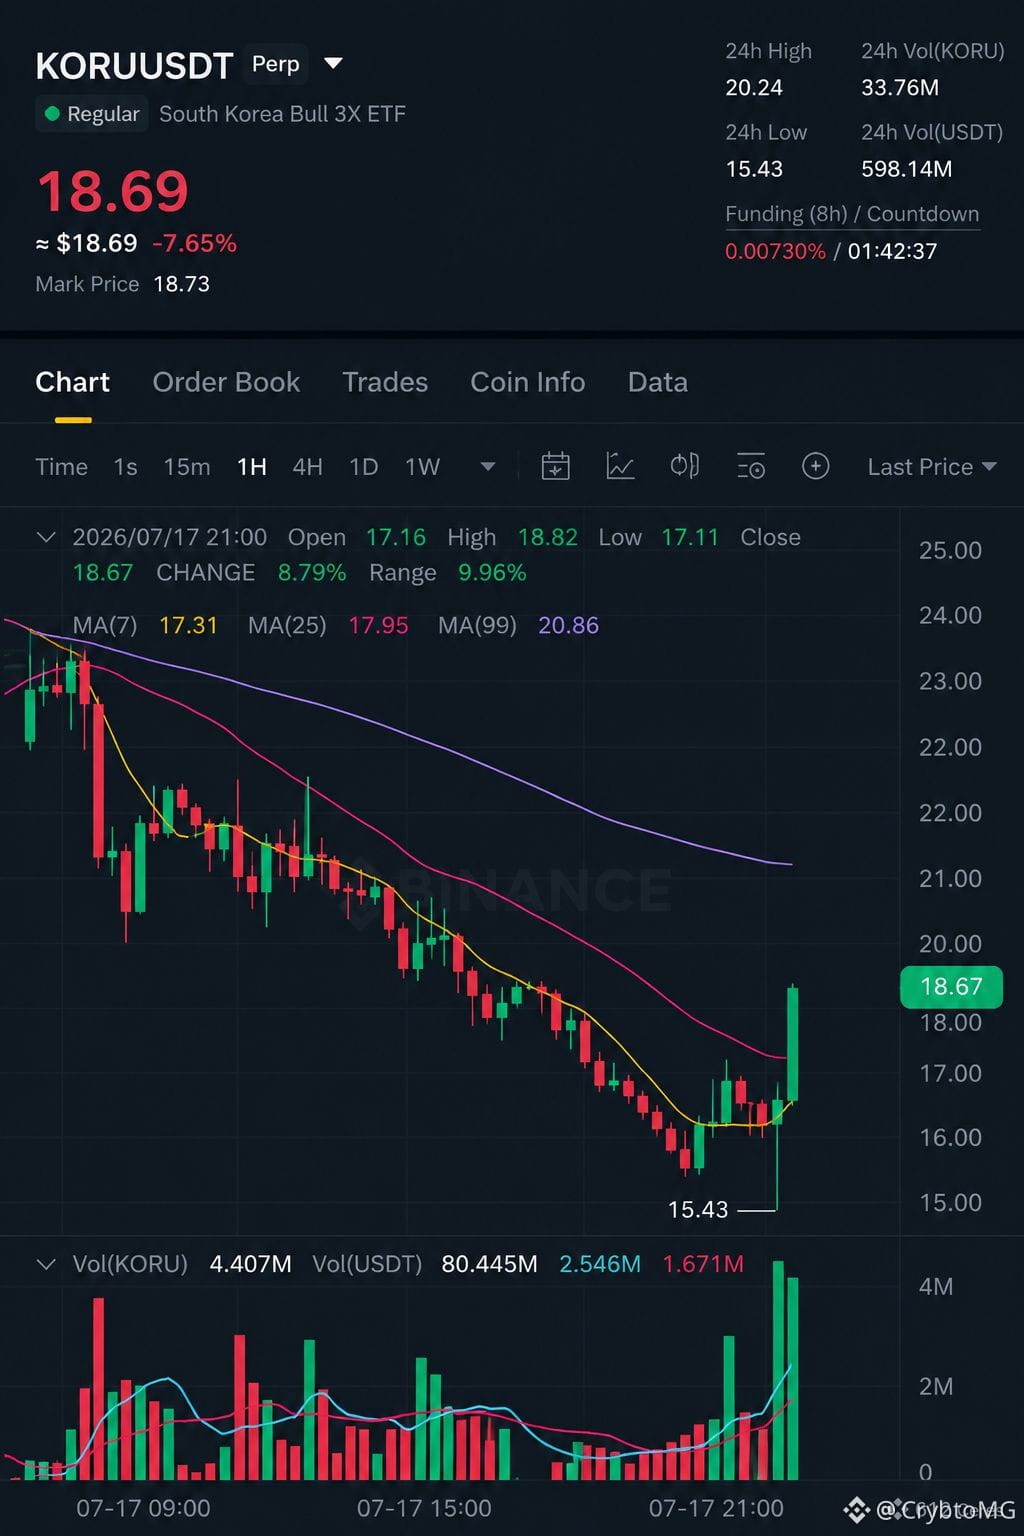Screen dimensions: 1024x1536
Task: Select the 15m interval
Action: click(x=187, y=467)
